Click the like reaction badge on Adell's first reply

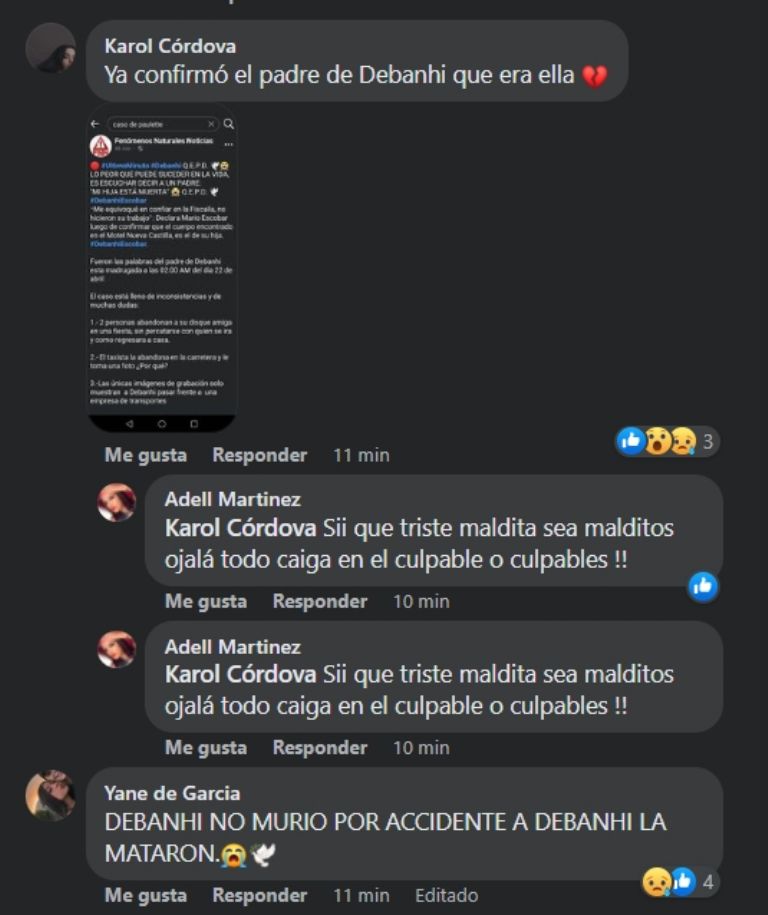click(x=703, y=586)
